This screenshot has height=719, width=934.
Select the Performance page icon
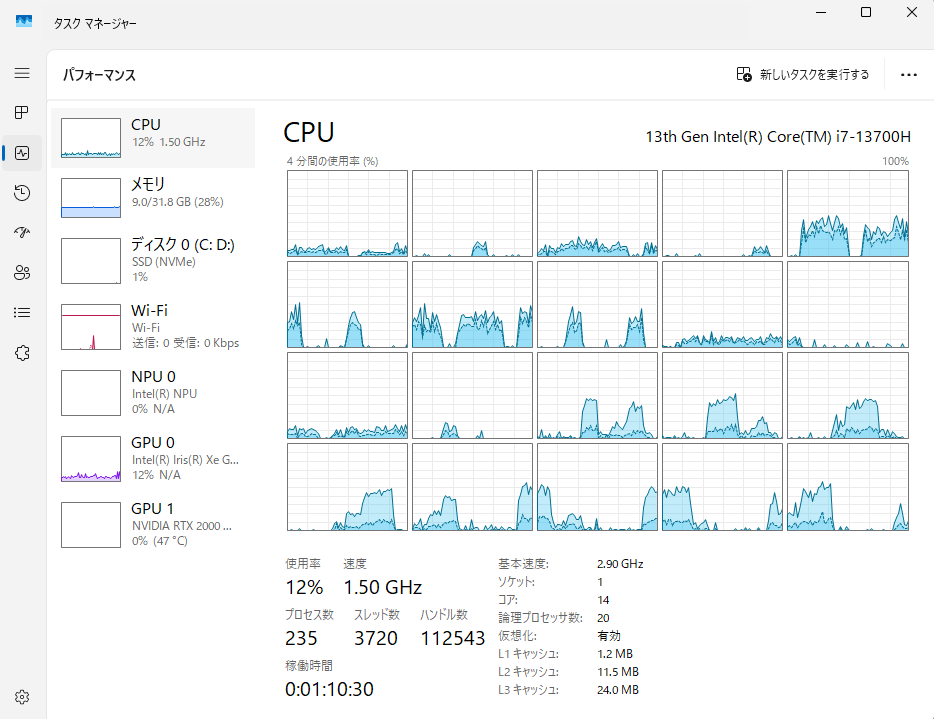coord(22,153)
